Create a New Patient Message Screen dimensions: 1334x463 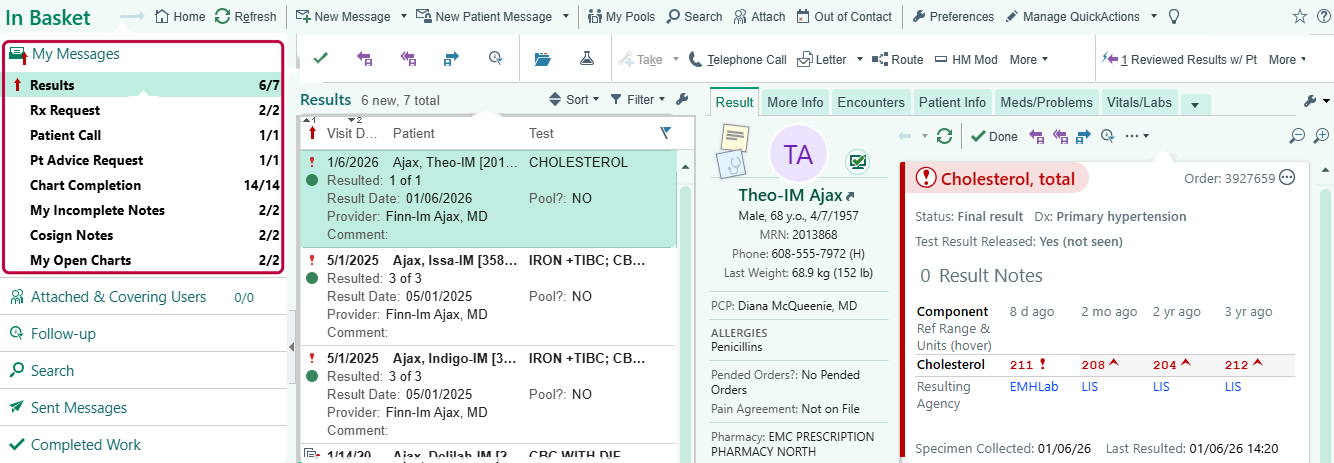pos(484,17)
